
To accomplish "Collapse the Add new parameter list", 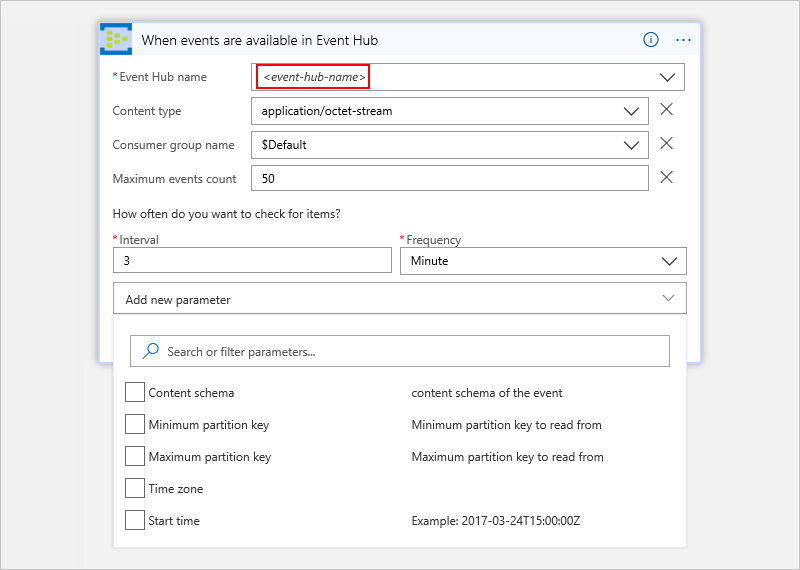I will point(668,299).
